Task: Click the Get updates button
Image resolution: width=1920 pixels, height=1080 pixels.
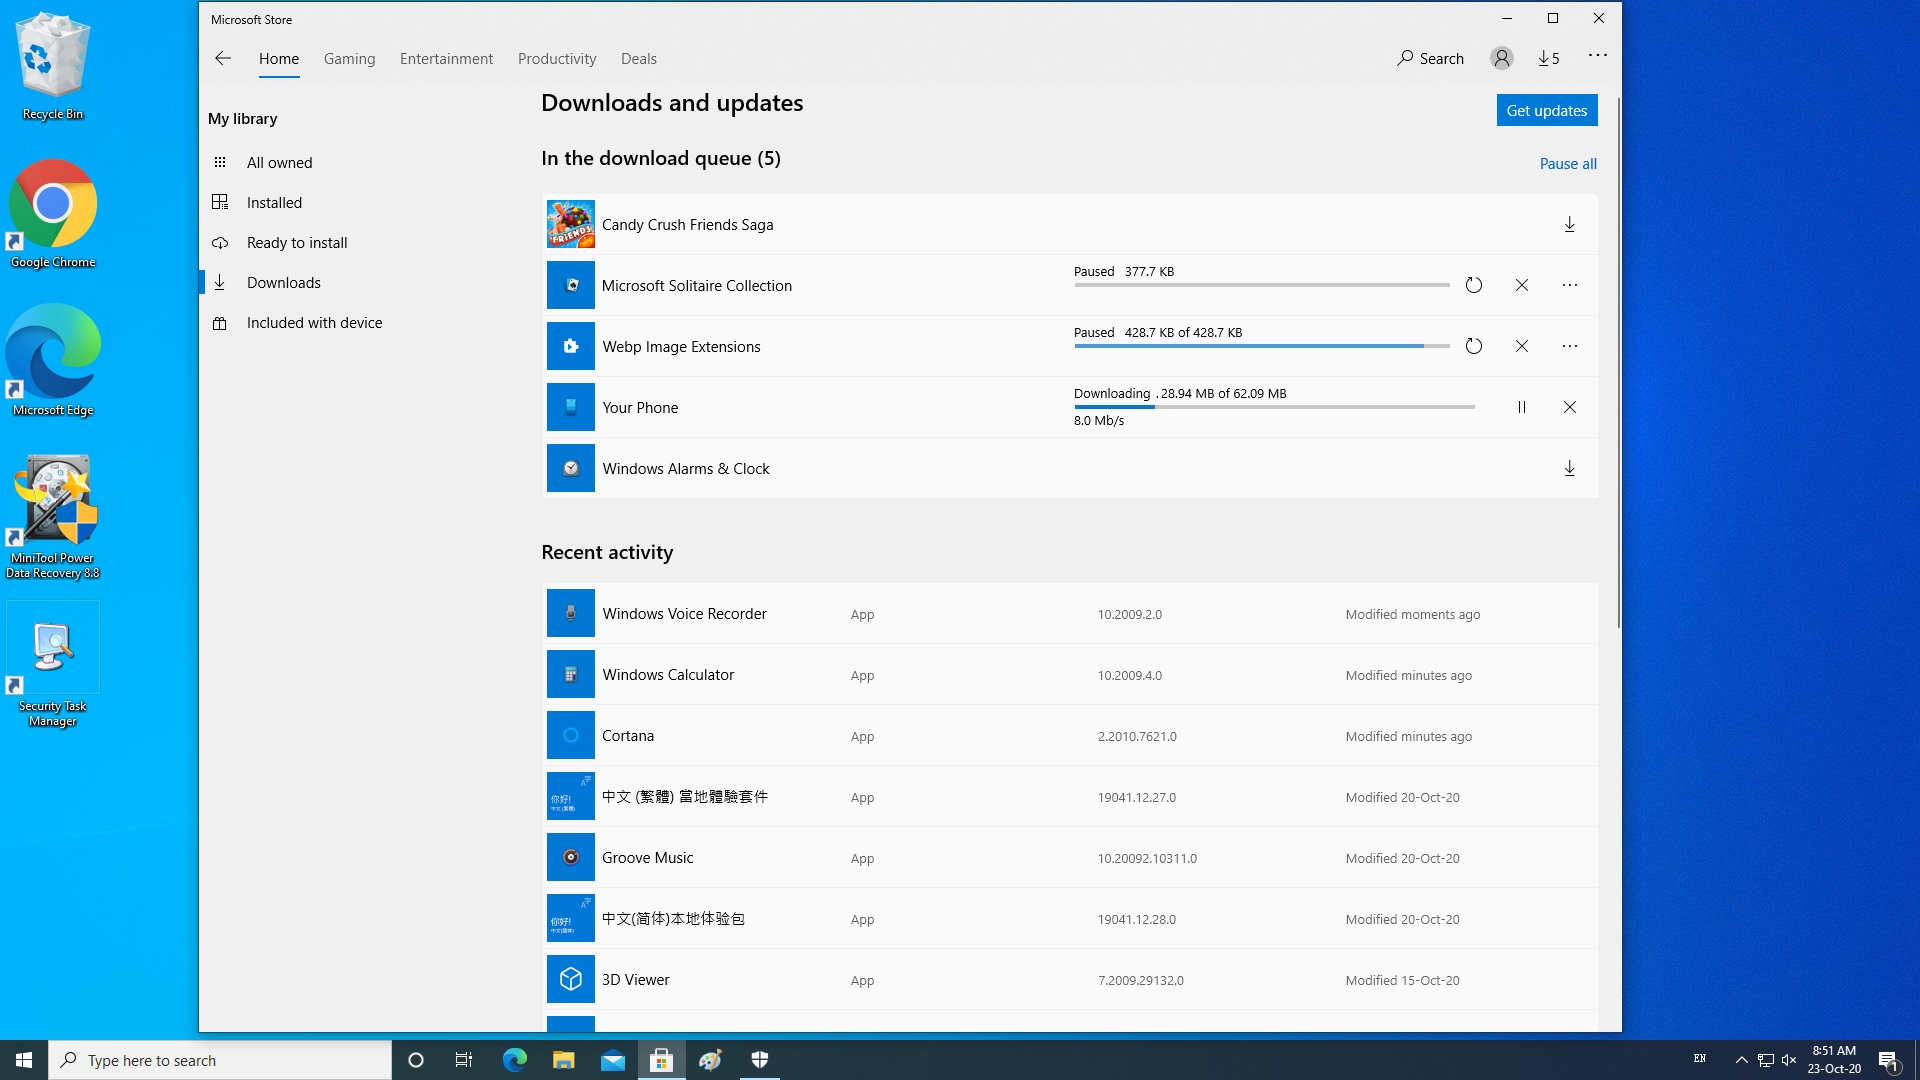Action: pos(1546,111)
